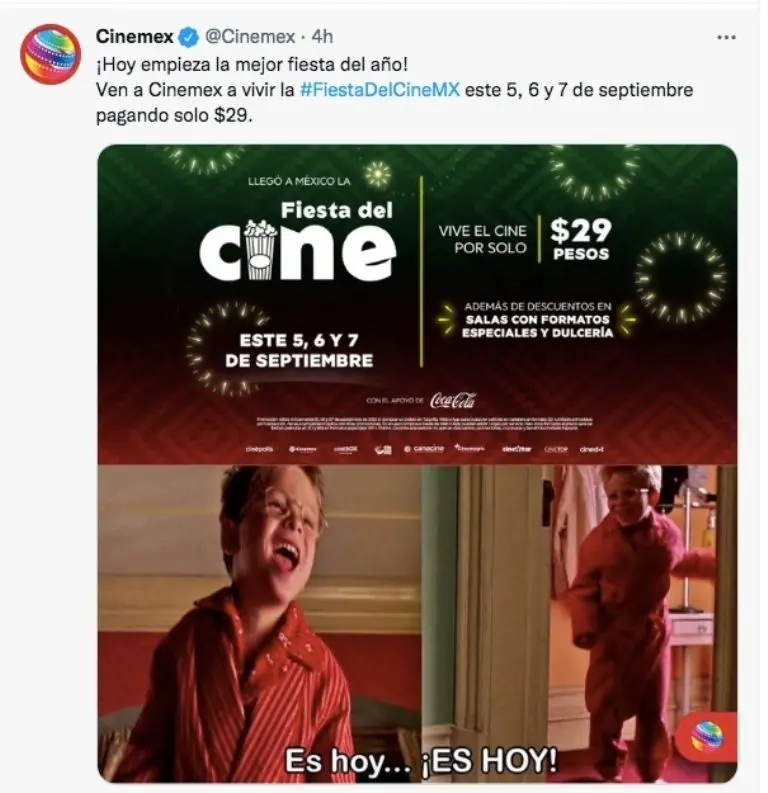Click the Cinemex display name
This screenshot has width=768, height=793.
pyautogui.click(x=134, y=36)
